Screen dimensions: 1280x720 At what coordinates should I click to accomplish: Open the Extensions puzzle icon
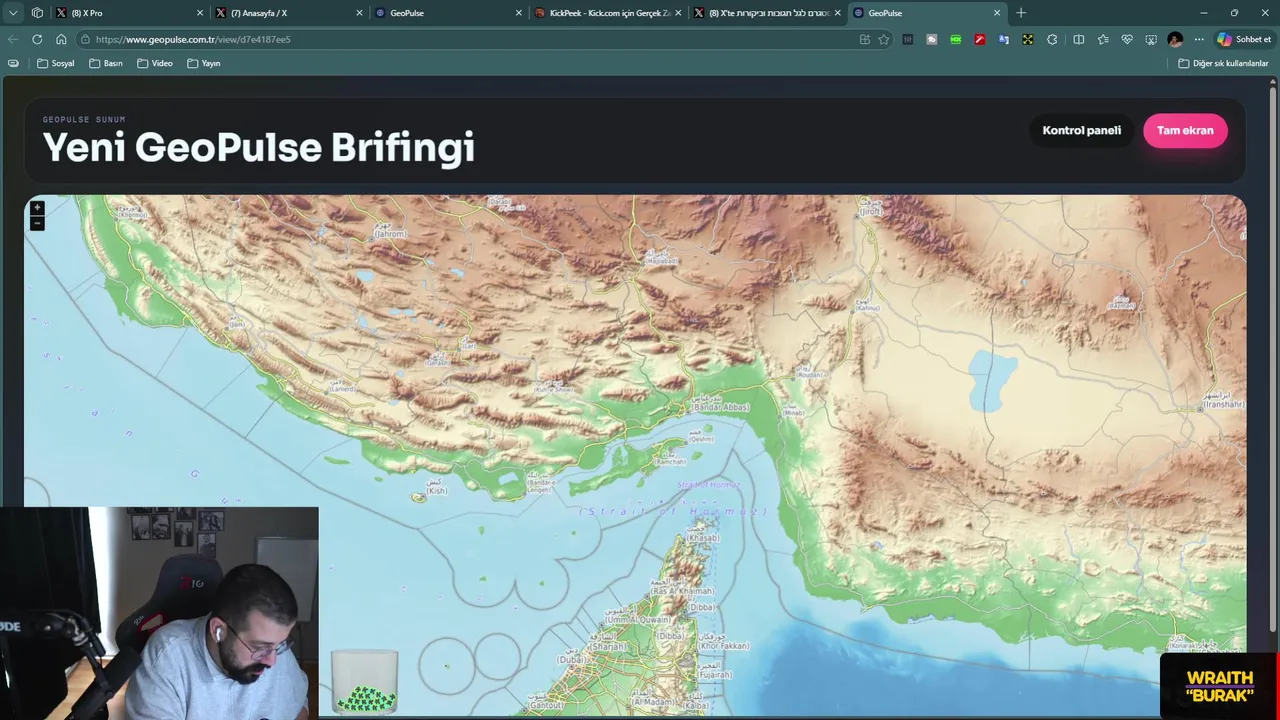tap(1052, 39)
